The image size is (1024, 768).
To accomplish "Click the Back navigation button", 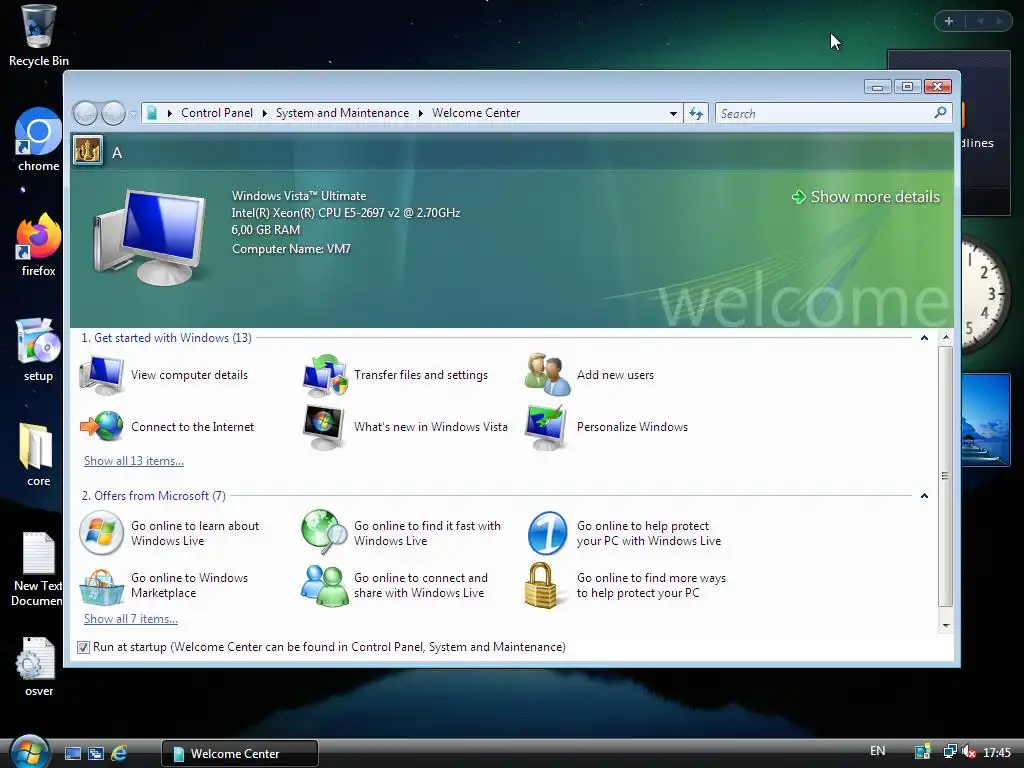I will 86,114.
